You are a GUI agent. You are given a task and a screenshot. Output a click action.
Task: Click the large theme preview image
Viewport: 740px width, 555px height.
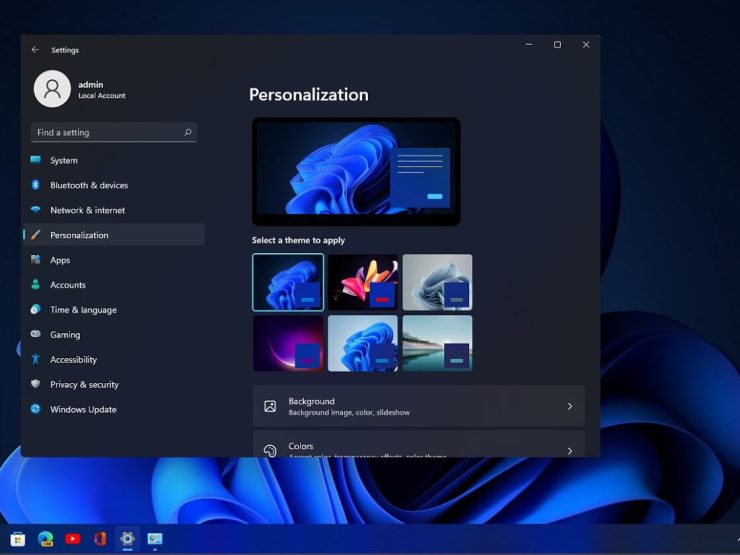click(x=356, y=171)
